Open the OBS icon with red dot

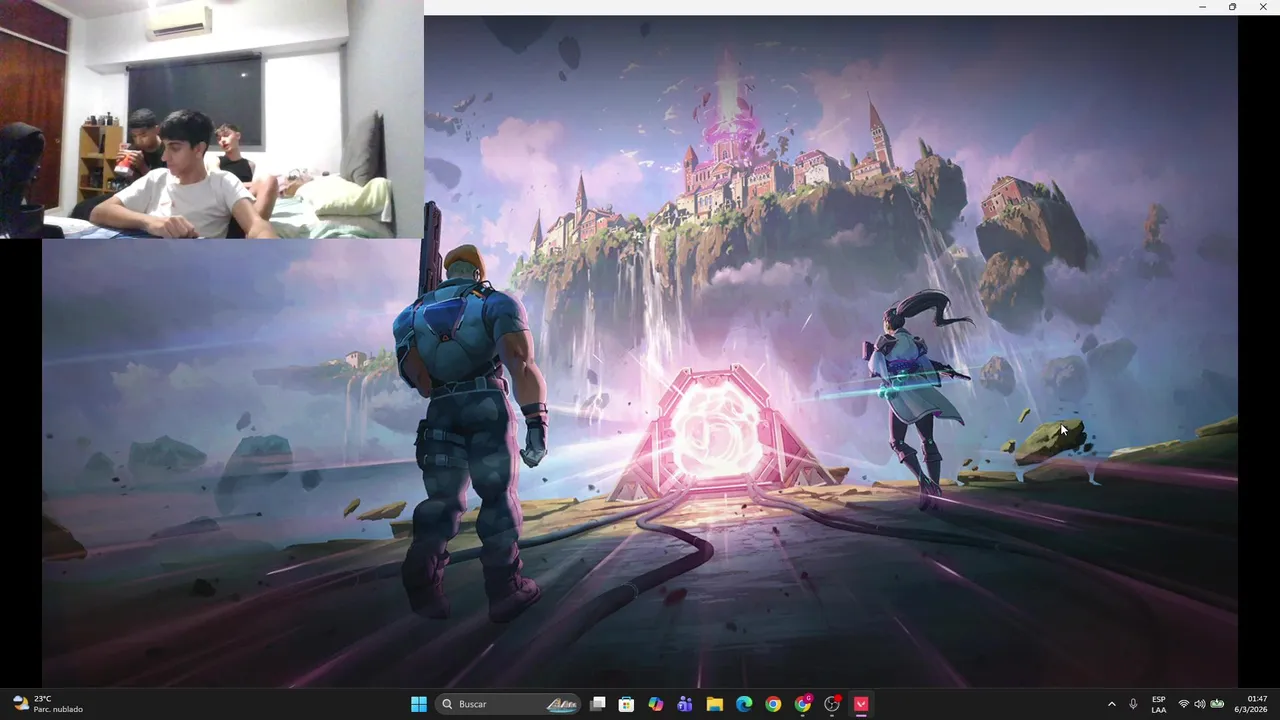point(832,704)
